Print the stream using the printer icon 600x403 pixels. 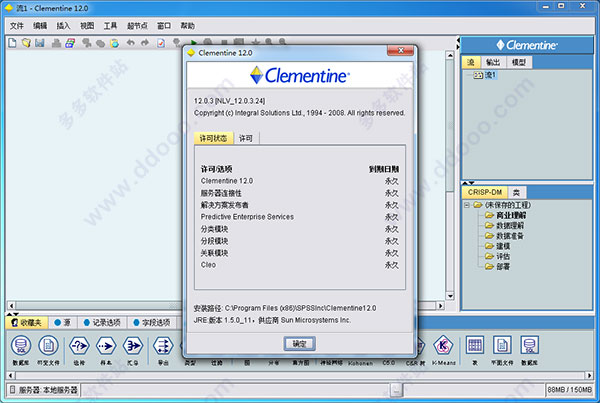[x=56, y=43]
